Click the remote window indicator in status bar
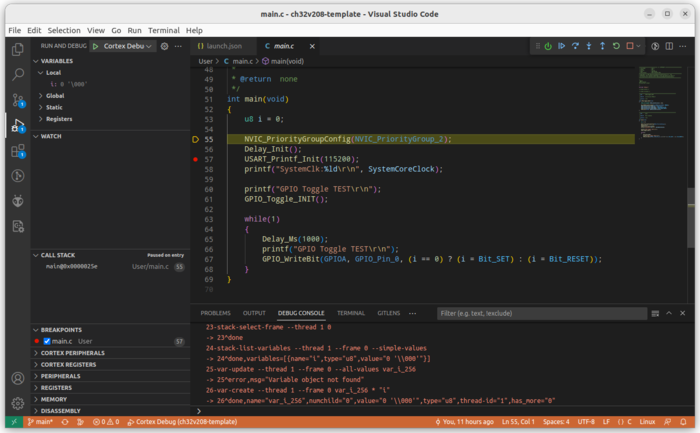This screenshot has width=700, height=433. click(x=14, y=421)
